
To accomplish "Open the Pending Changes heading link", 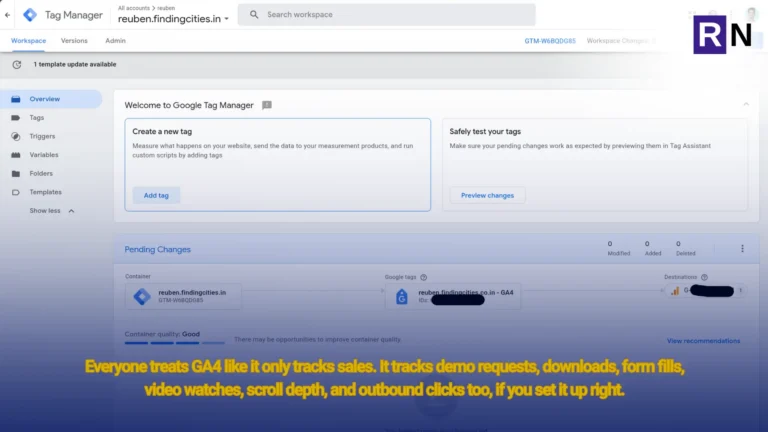I will (157, 249).
